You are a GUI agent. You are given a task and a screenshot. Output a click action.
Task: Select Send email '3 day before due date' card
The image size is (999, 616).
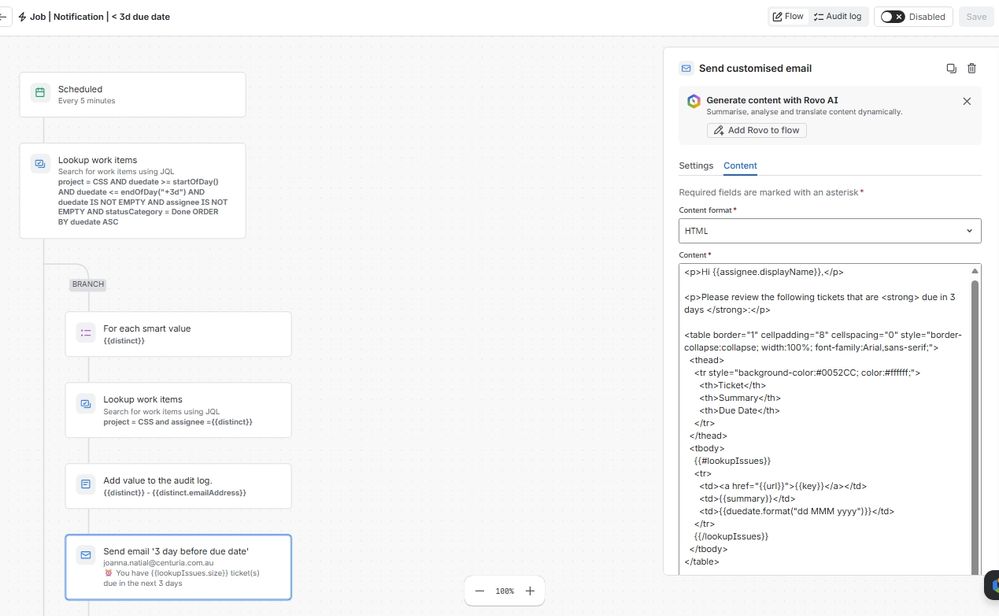pyautogui.click(x=178, y=567)
